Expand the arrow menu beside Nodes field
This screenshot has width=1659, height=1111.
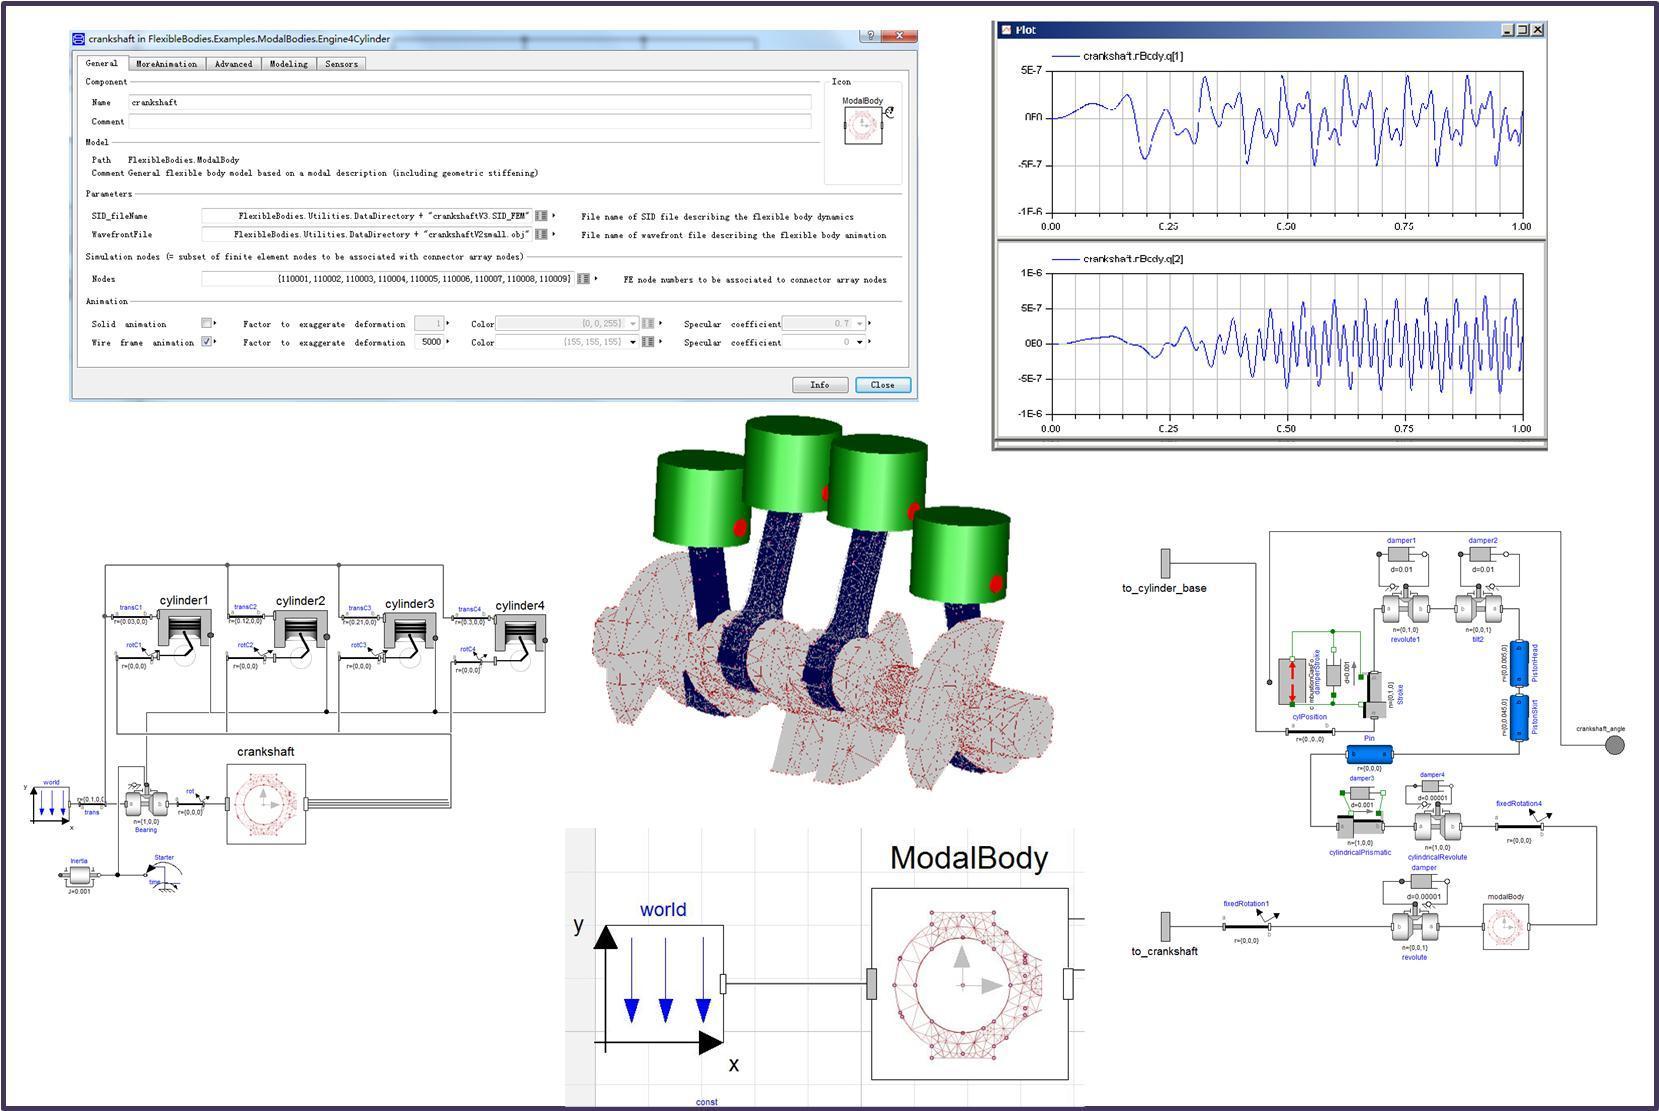pos(596,279)
